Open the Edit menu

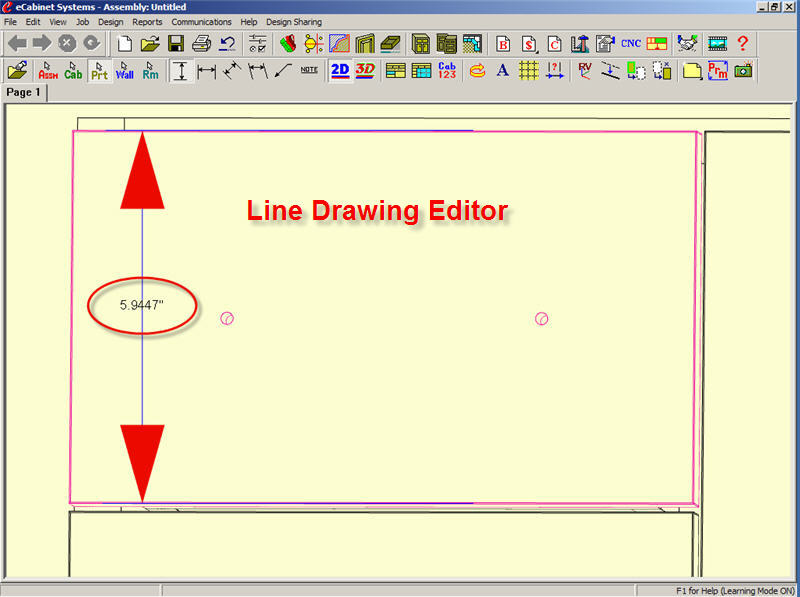(33, 22)
